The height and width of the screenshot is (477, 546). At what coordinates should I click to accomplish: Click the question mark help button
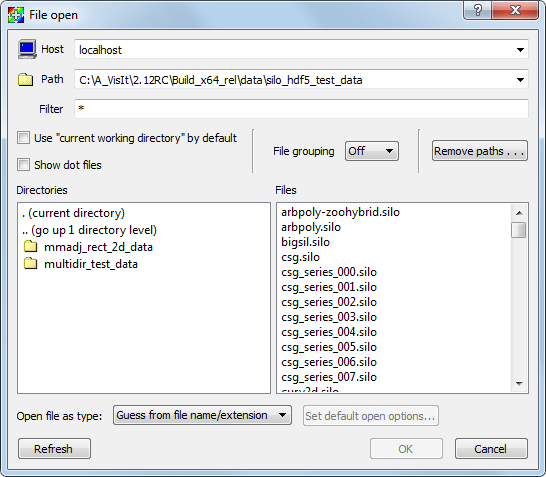tap(477, 10)
